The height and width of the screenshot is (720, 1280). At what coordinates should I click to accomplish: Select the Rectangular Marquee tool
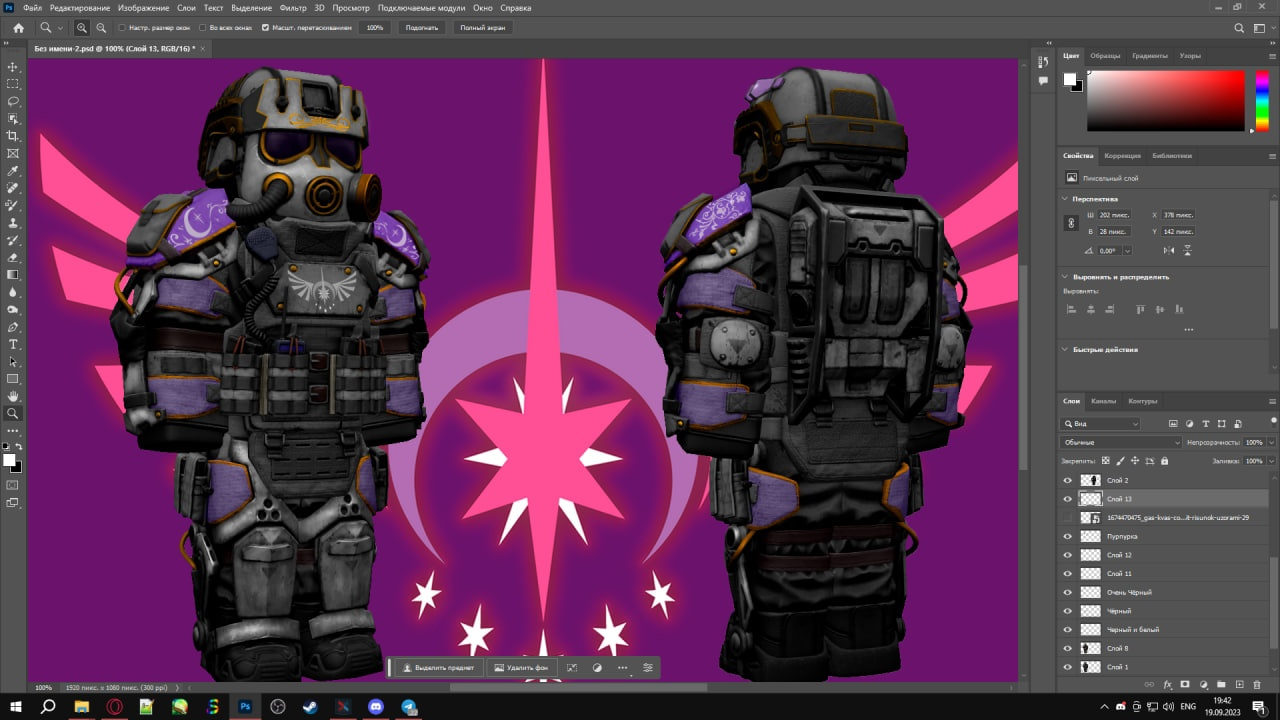click(x=13, y=84)
